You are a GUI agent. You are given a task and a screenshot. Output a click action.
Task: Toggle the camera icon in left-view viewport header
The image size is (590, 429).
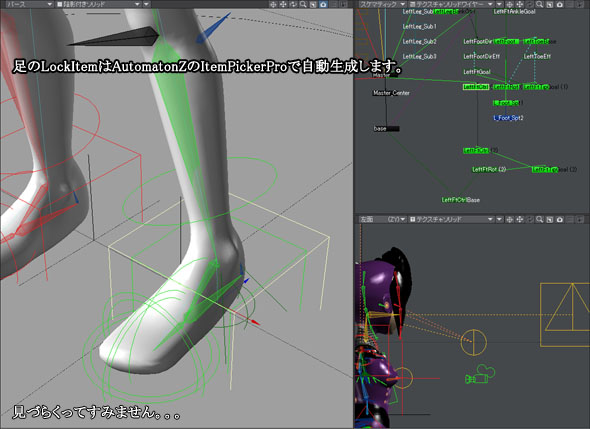tap(560, 219)
